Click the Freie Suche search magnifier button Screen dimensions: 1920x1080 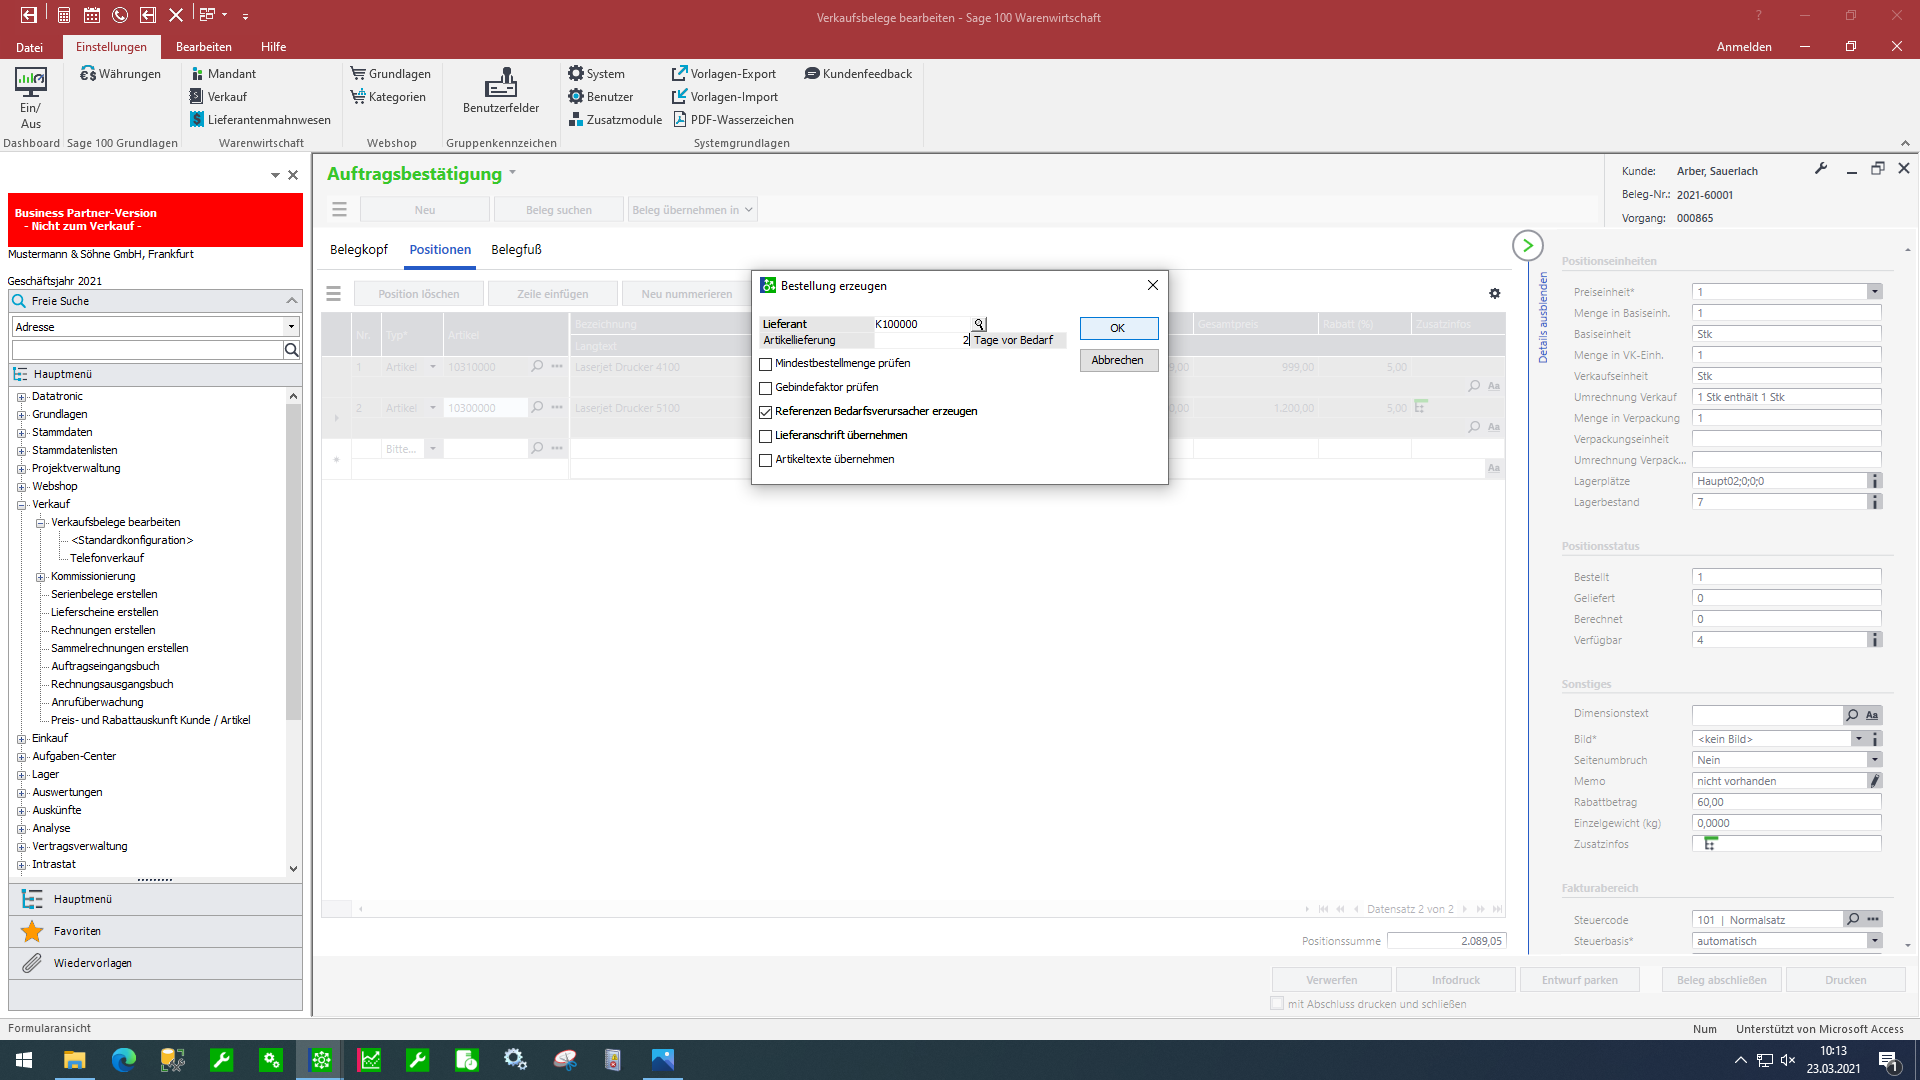[292, 350]
